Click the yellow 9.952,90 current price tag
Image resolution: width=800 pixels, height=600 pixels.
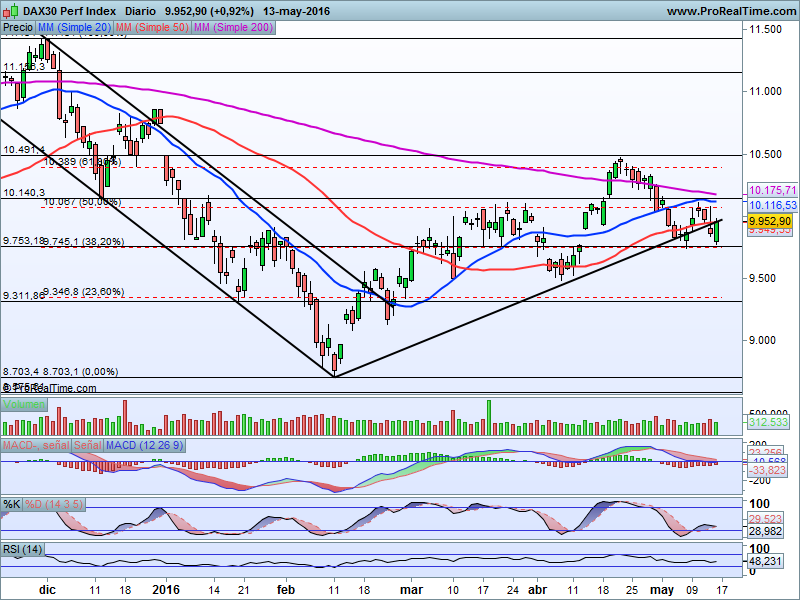point(770,221)
